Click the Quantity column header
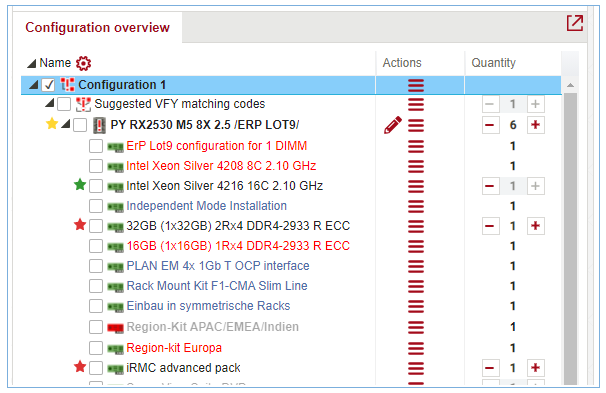Image resolution: width=606 pixels, height=393 pixels. coord(494,63)
